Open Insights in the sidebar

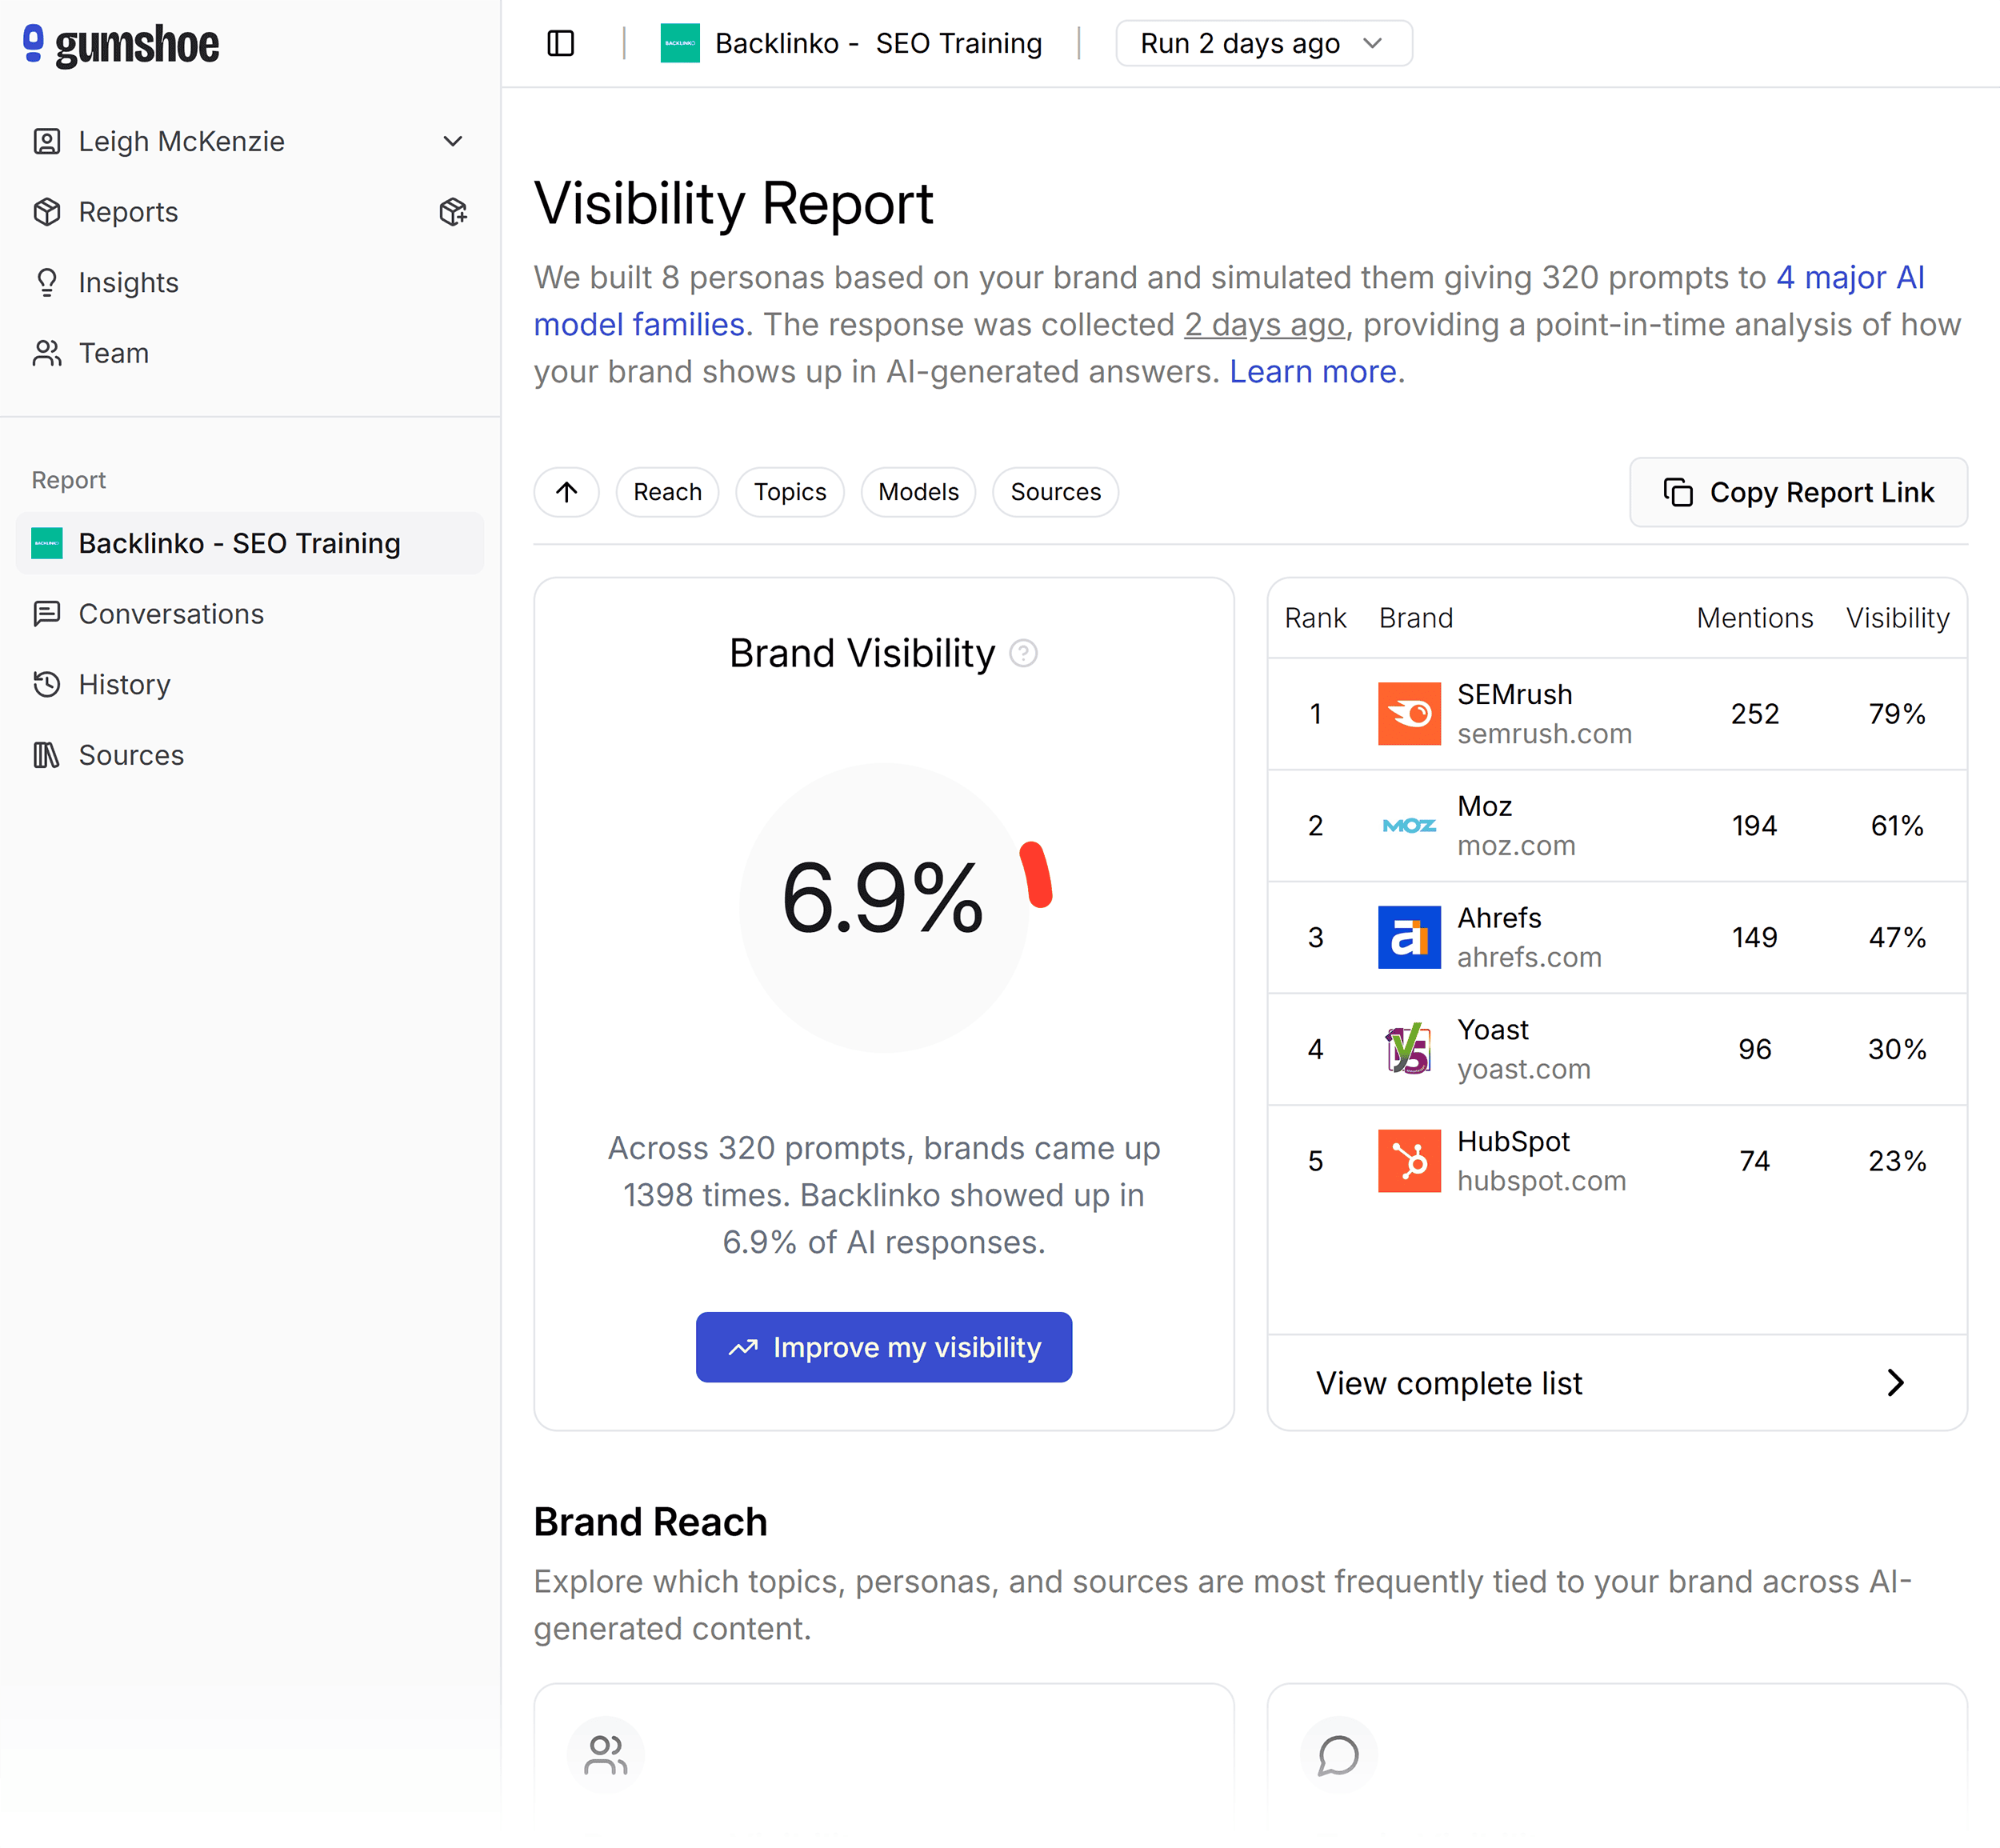128,283
